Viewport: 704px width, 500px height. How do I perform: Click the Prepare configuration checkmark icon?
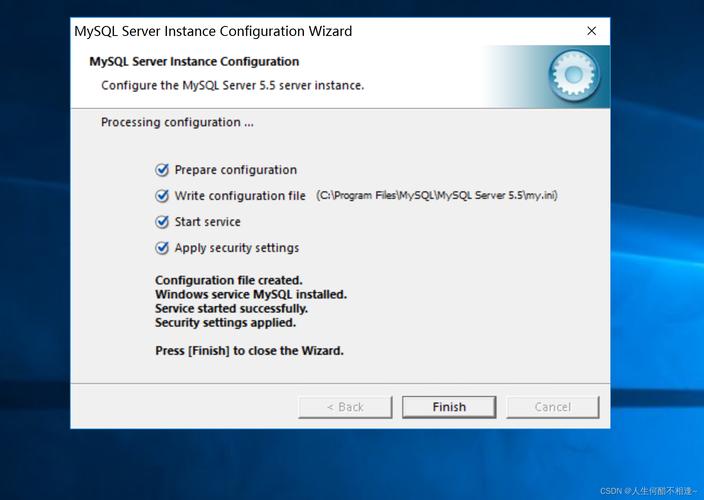coord(162,170)
